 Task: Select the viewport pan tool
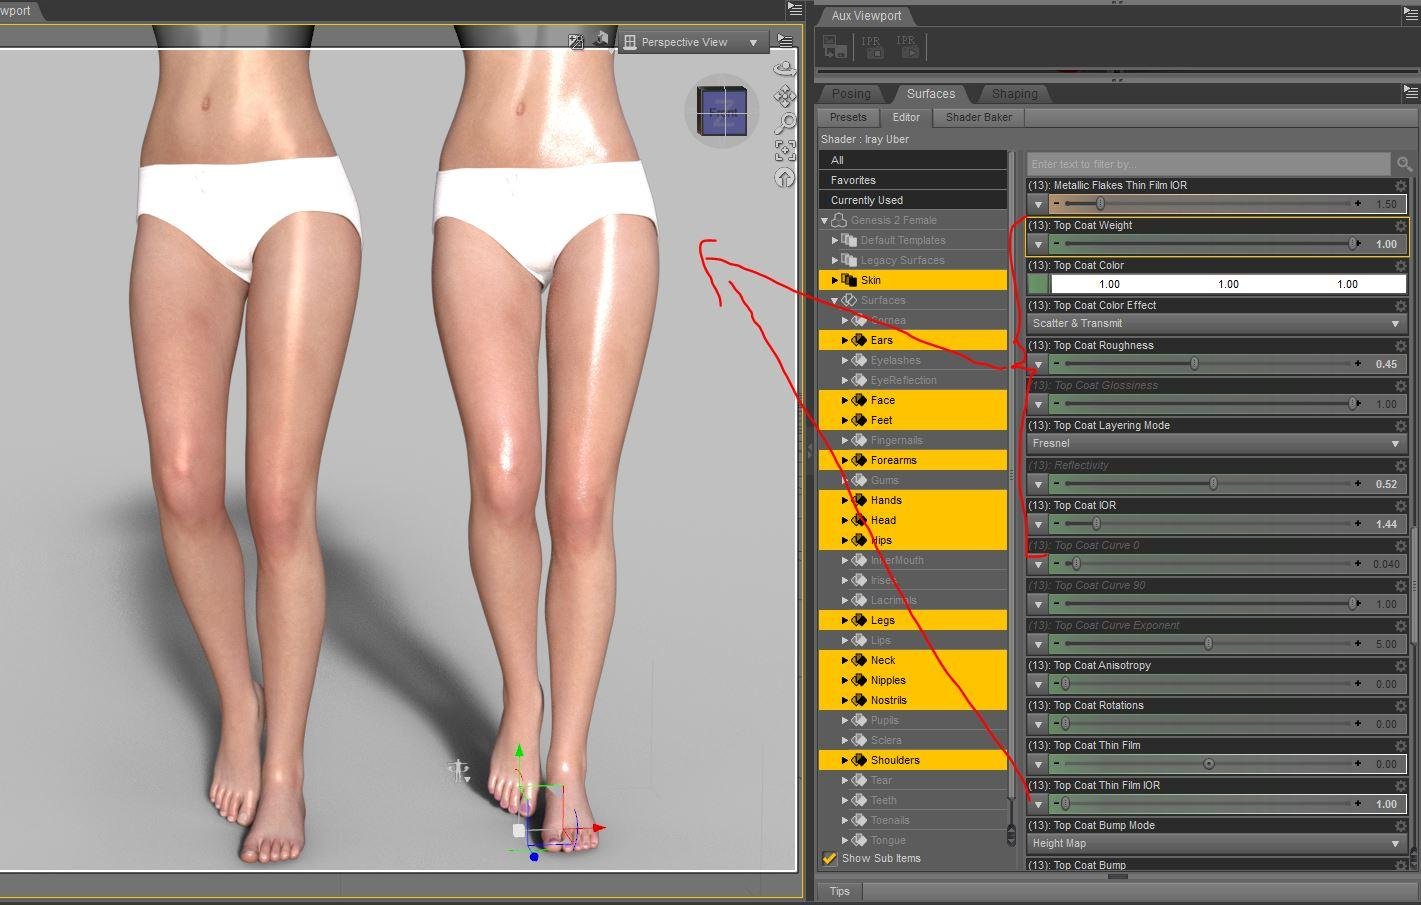785,96
